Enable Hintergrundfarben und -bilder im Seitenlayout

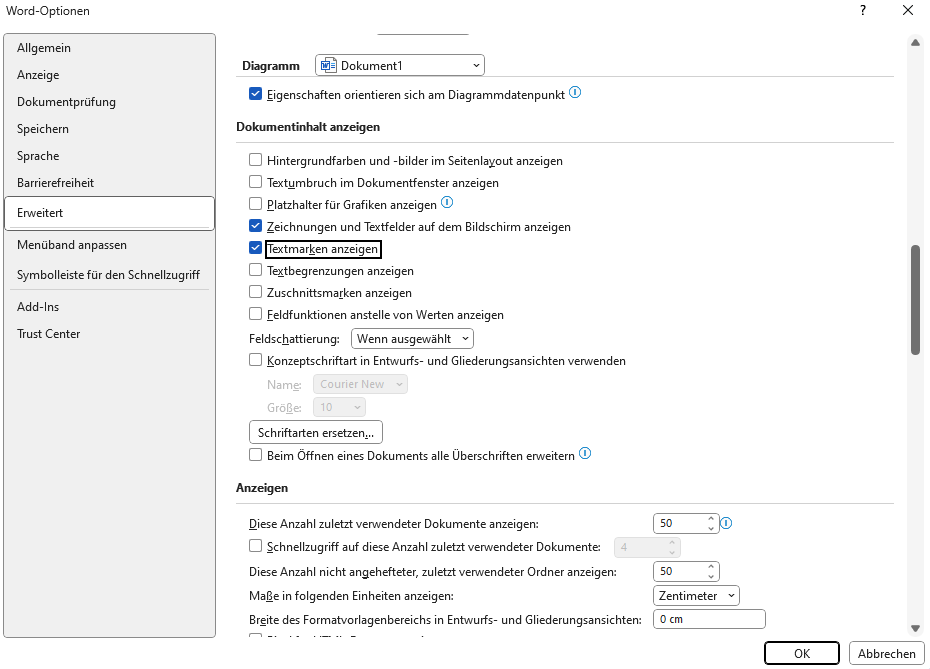255,160
